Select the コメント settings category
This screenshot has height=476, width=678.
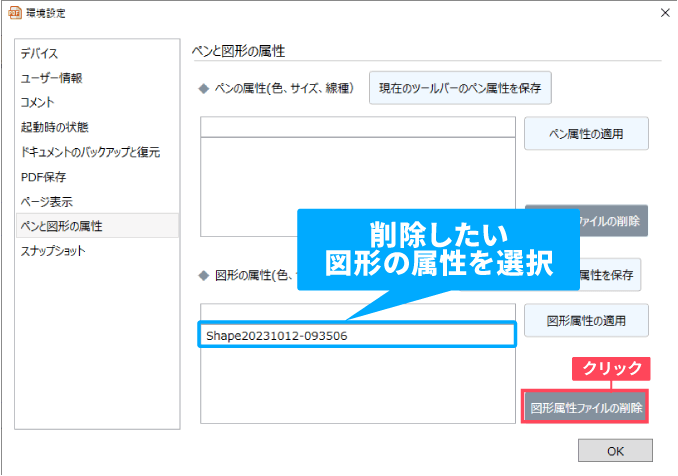pyautogui.click(x=38, y=102)
